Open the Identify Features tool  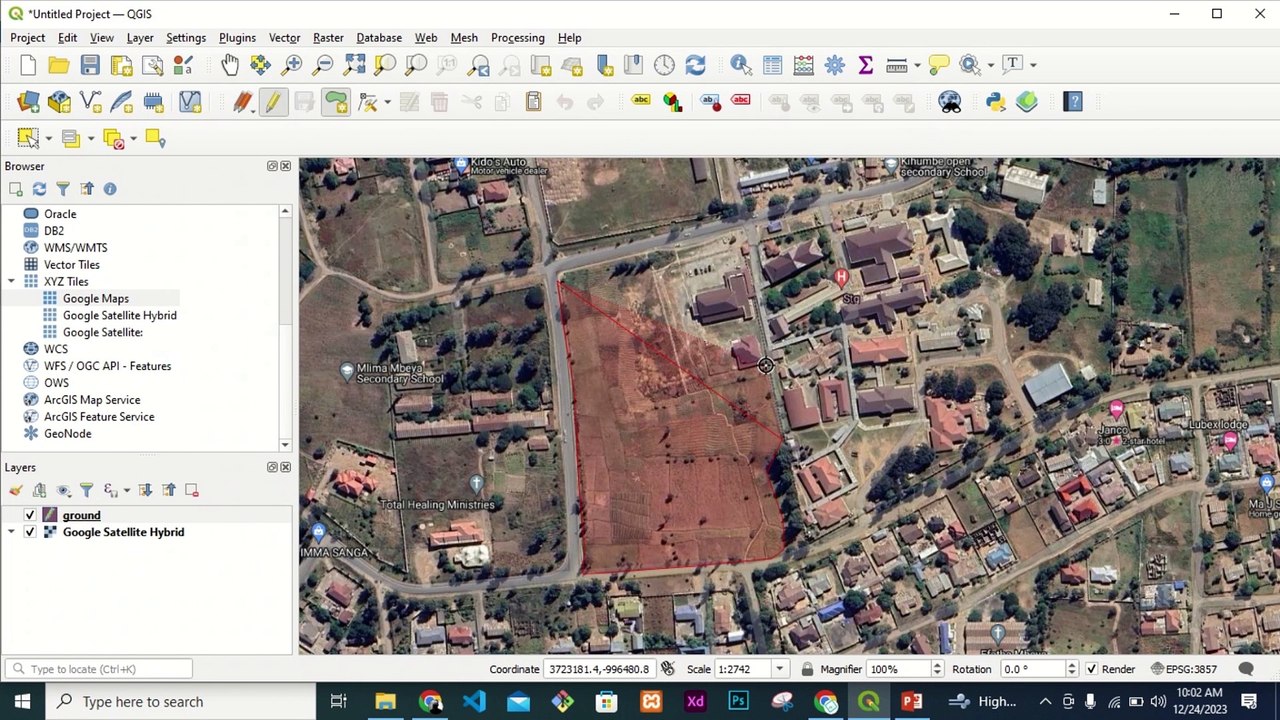[x=741, y=65]
